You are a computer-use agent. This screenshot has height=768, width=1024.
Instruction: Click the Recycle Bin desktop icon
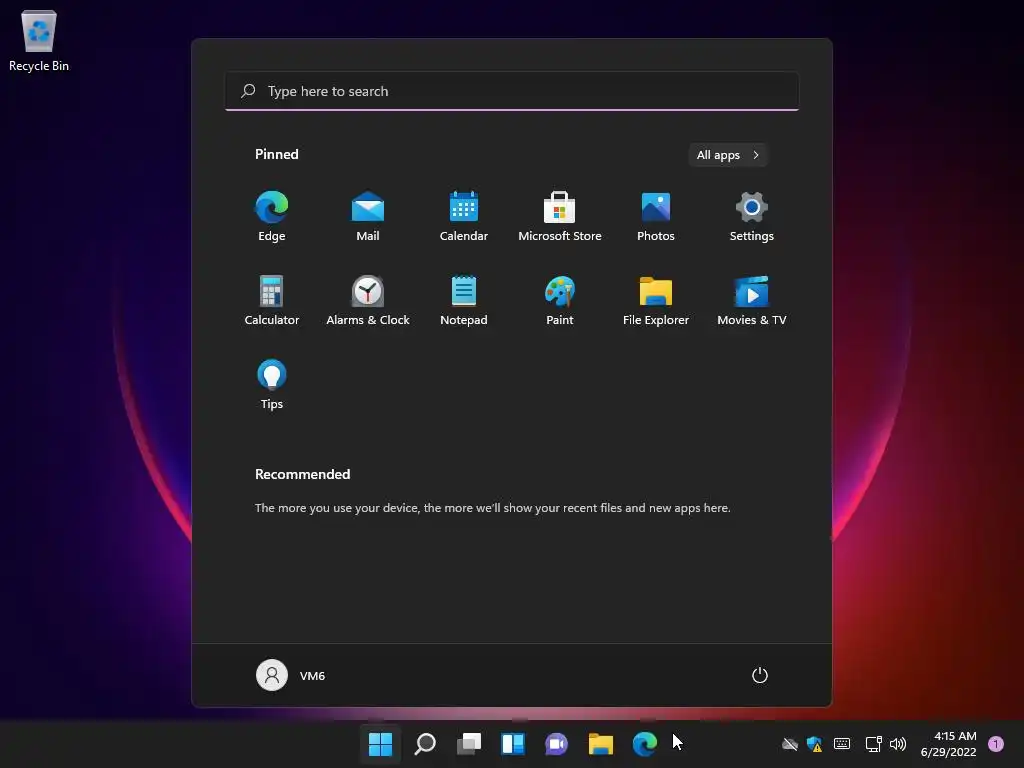[x=39, y=40]
